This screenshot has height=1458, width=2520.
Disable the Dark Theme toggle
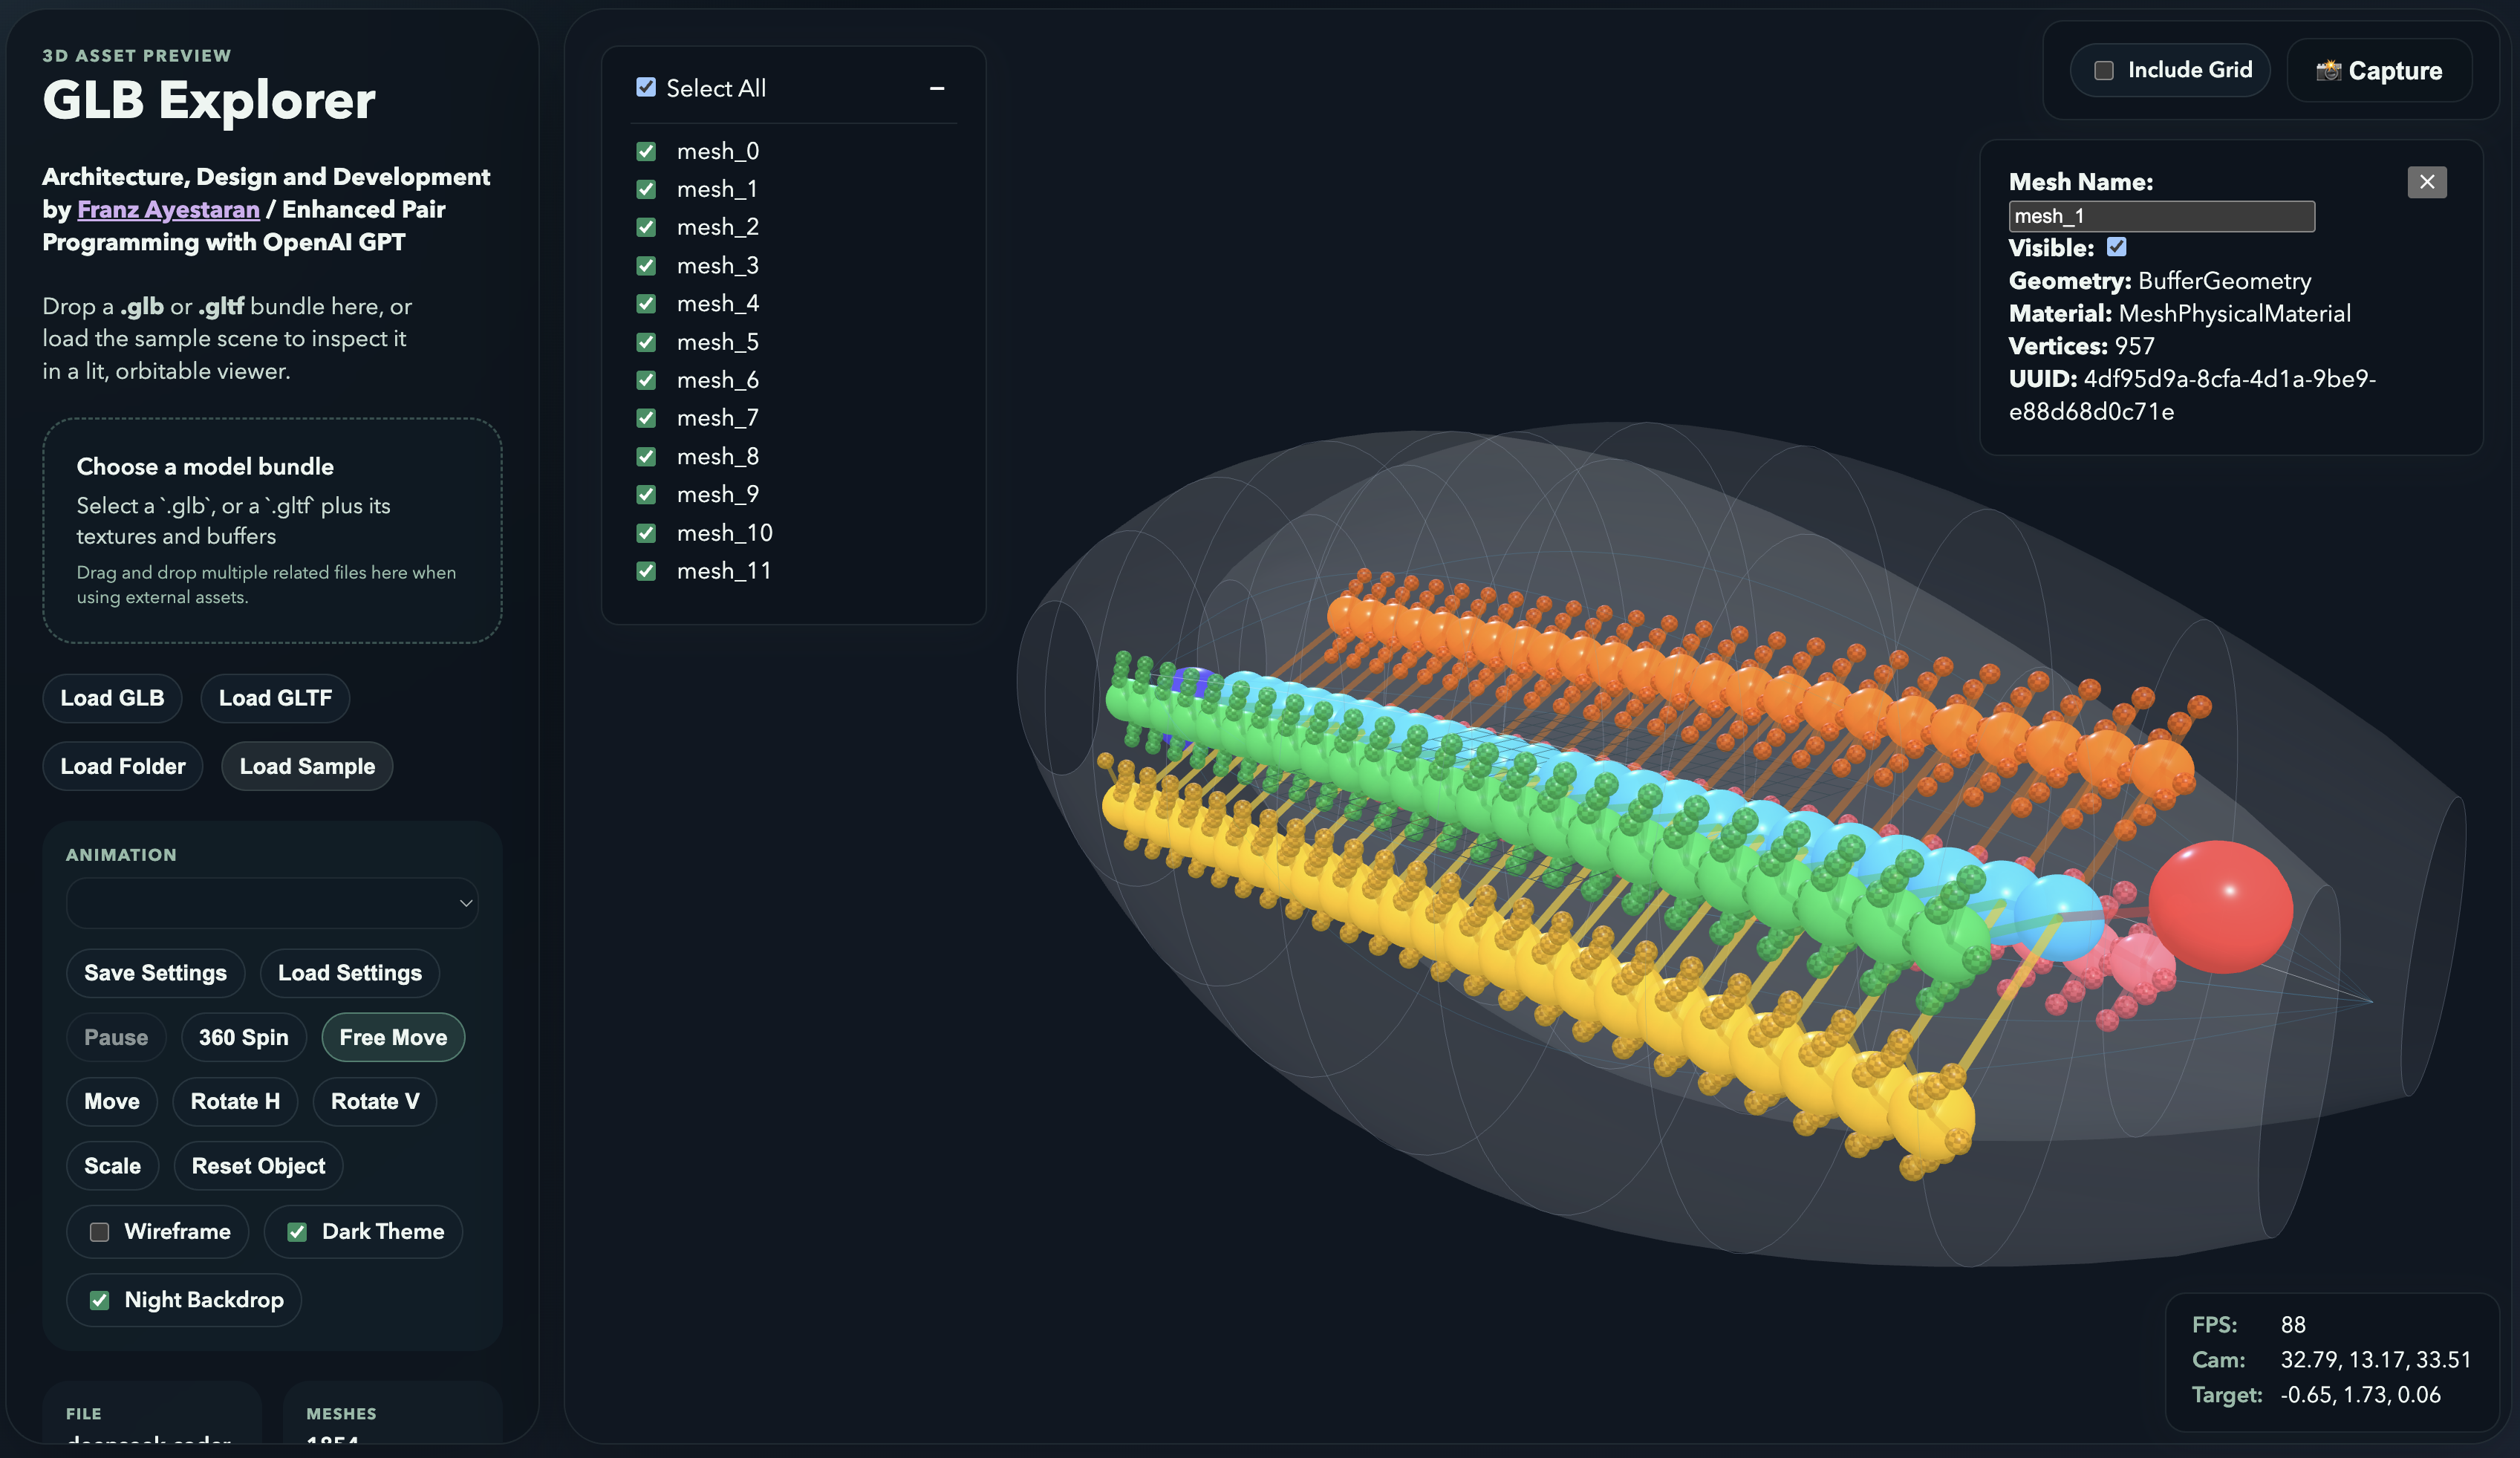[x=297, y=1232]
